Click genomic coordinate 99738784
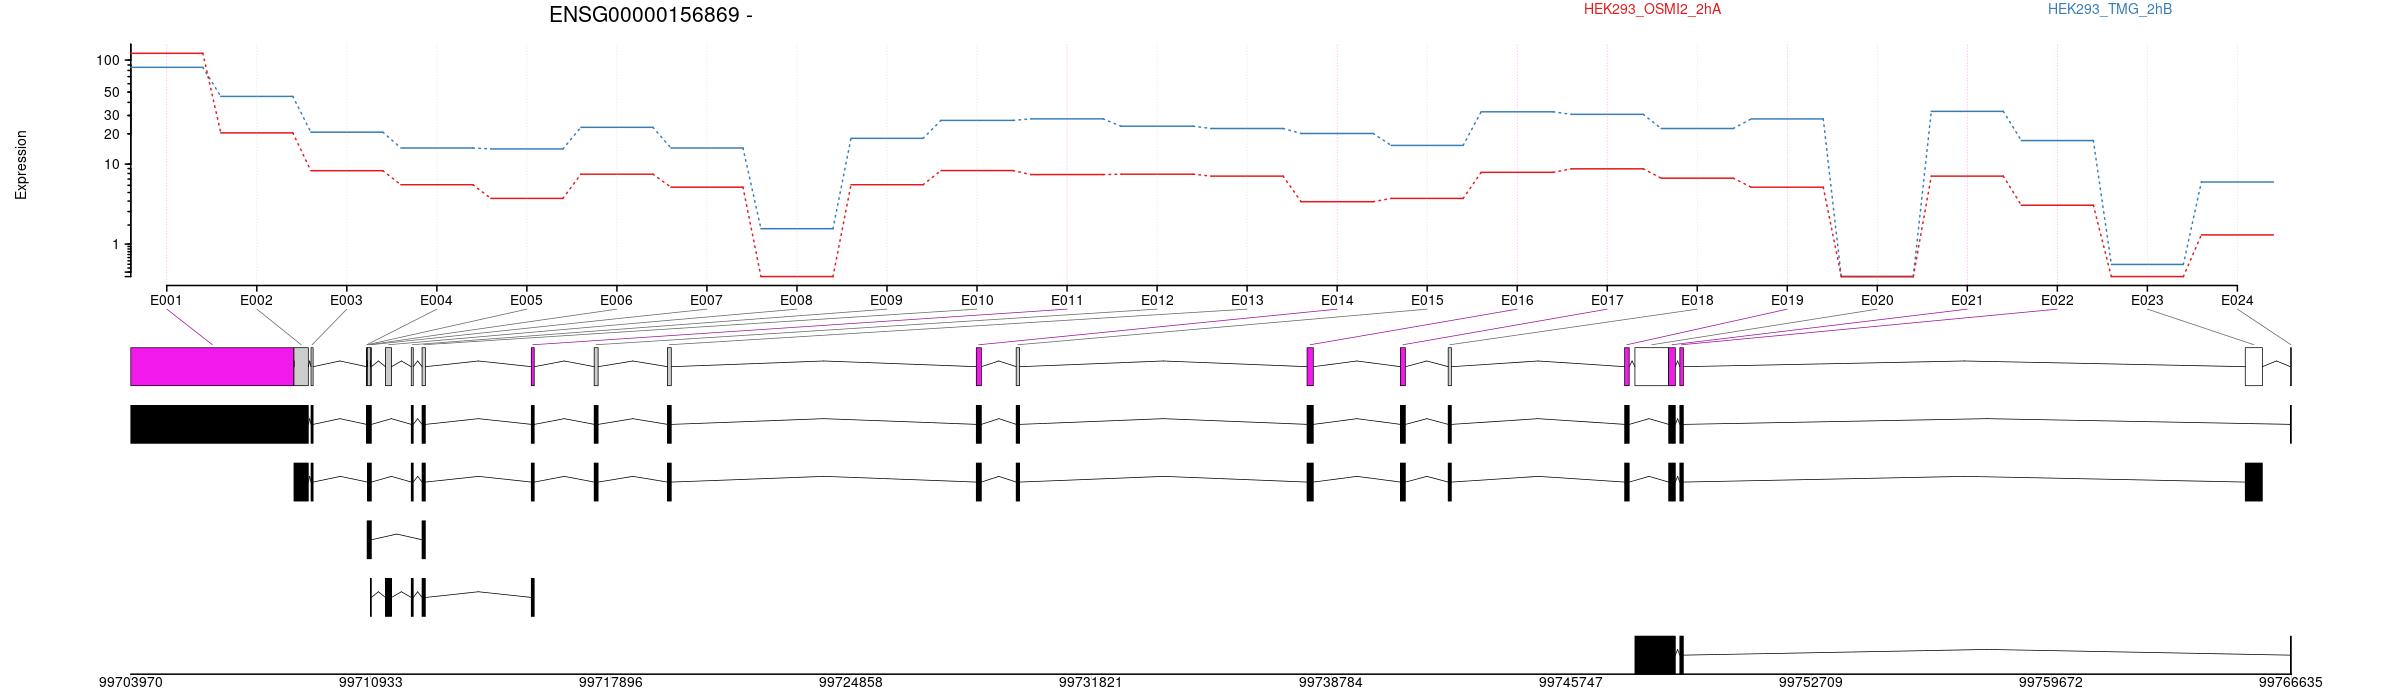The width and height of the screenshot is (2400, 700). (x=1330, y=683)
